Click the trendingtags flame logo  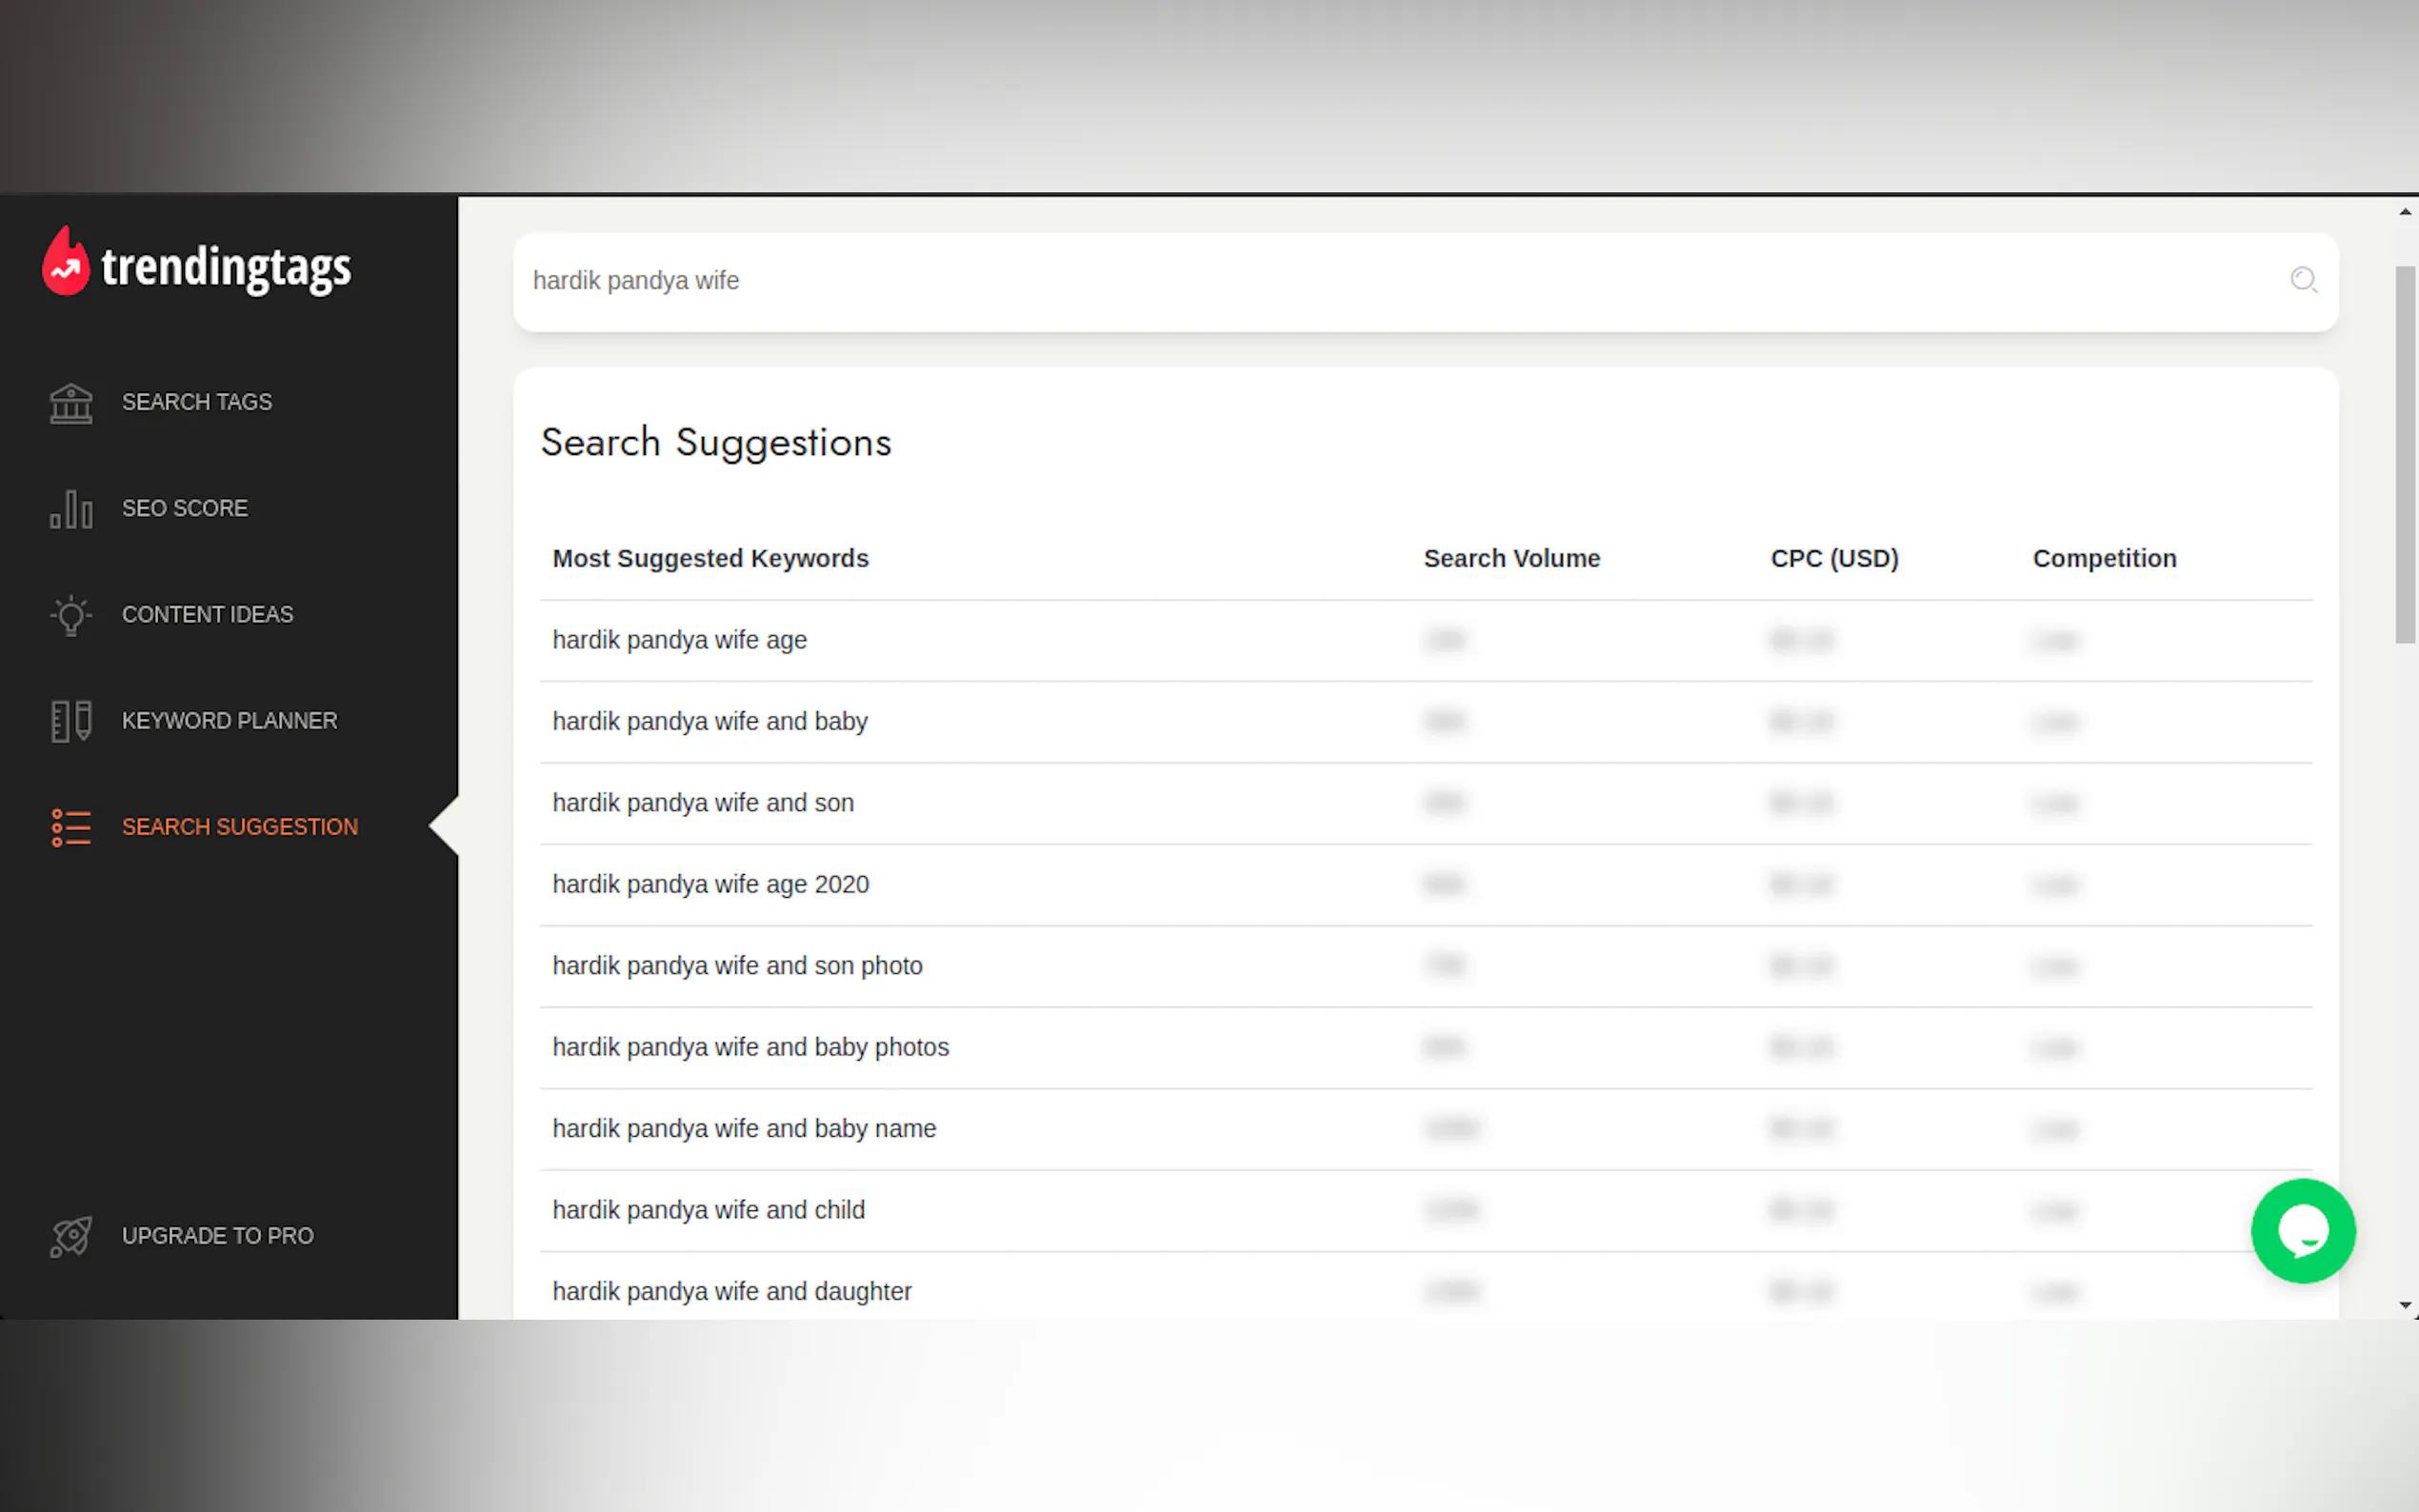[x=66, y=261]
